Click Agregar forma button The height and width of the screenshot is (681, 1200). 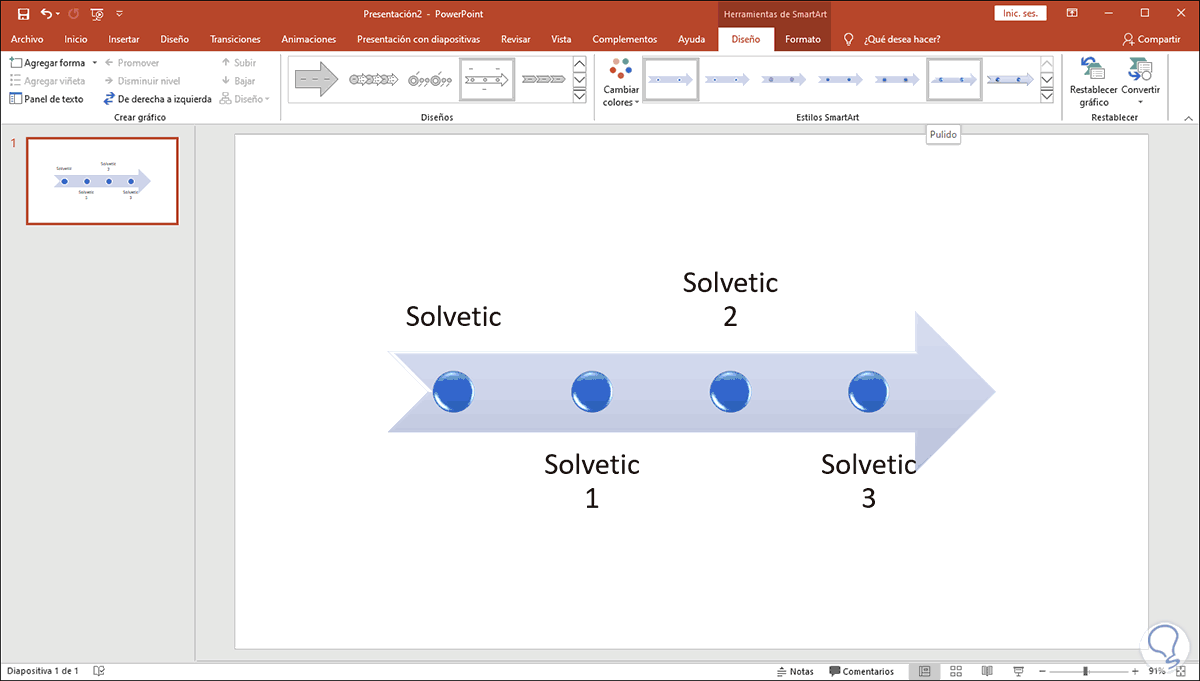(47, 62)
